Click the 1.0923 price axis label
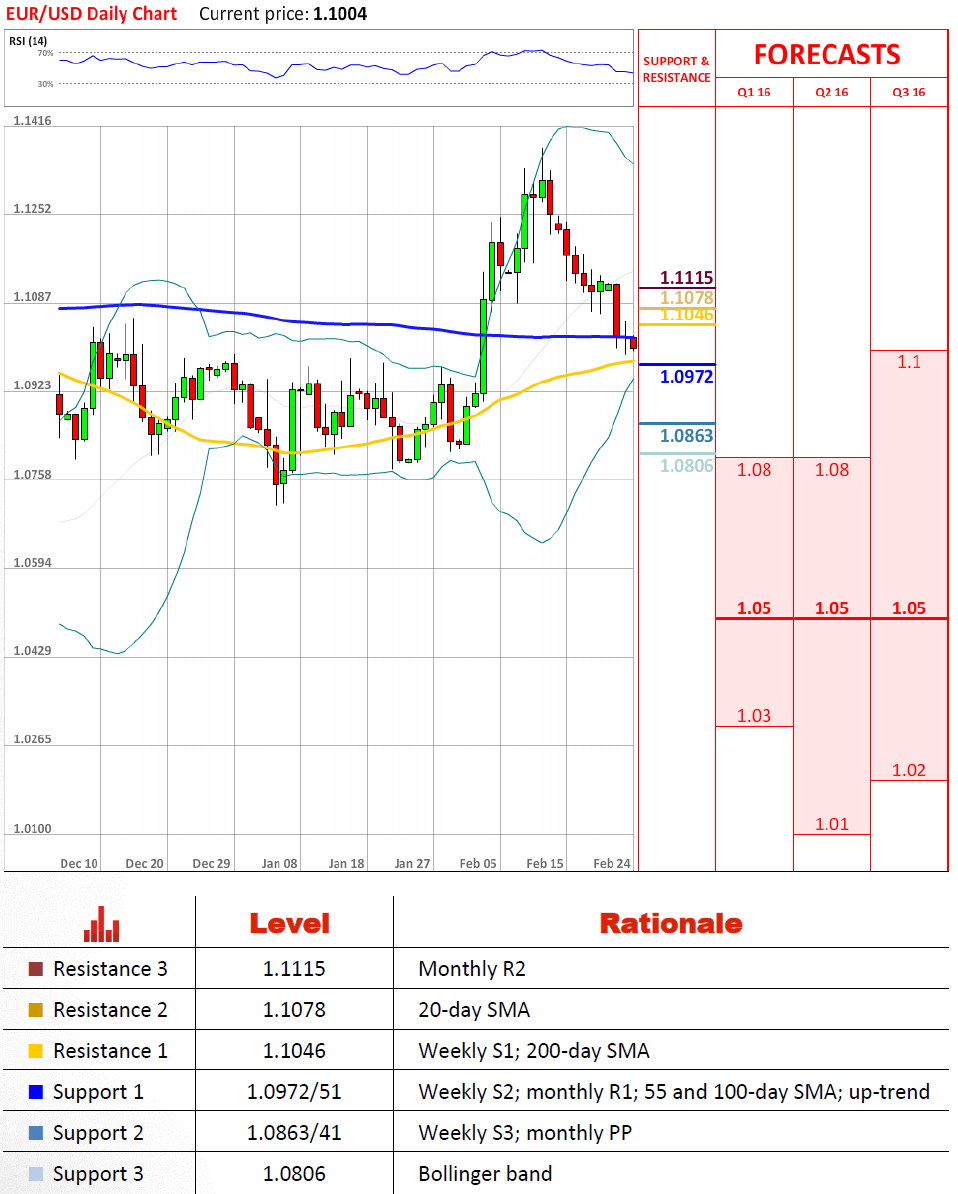The width and height of the screenshot is (958, 1194). (x=33, y=385)
